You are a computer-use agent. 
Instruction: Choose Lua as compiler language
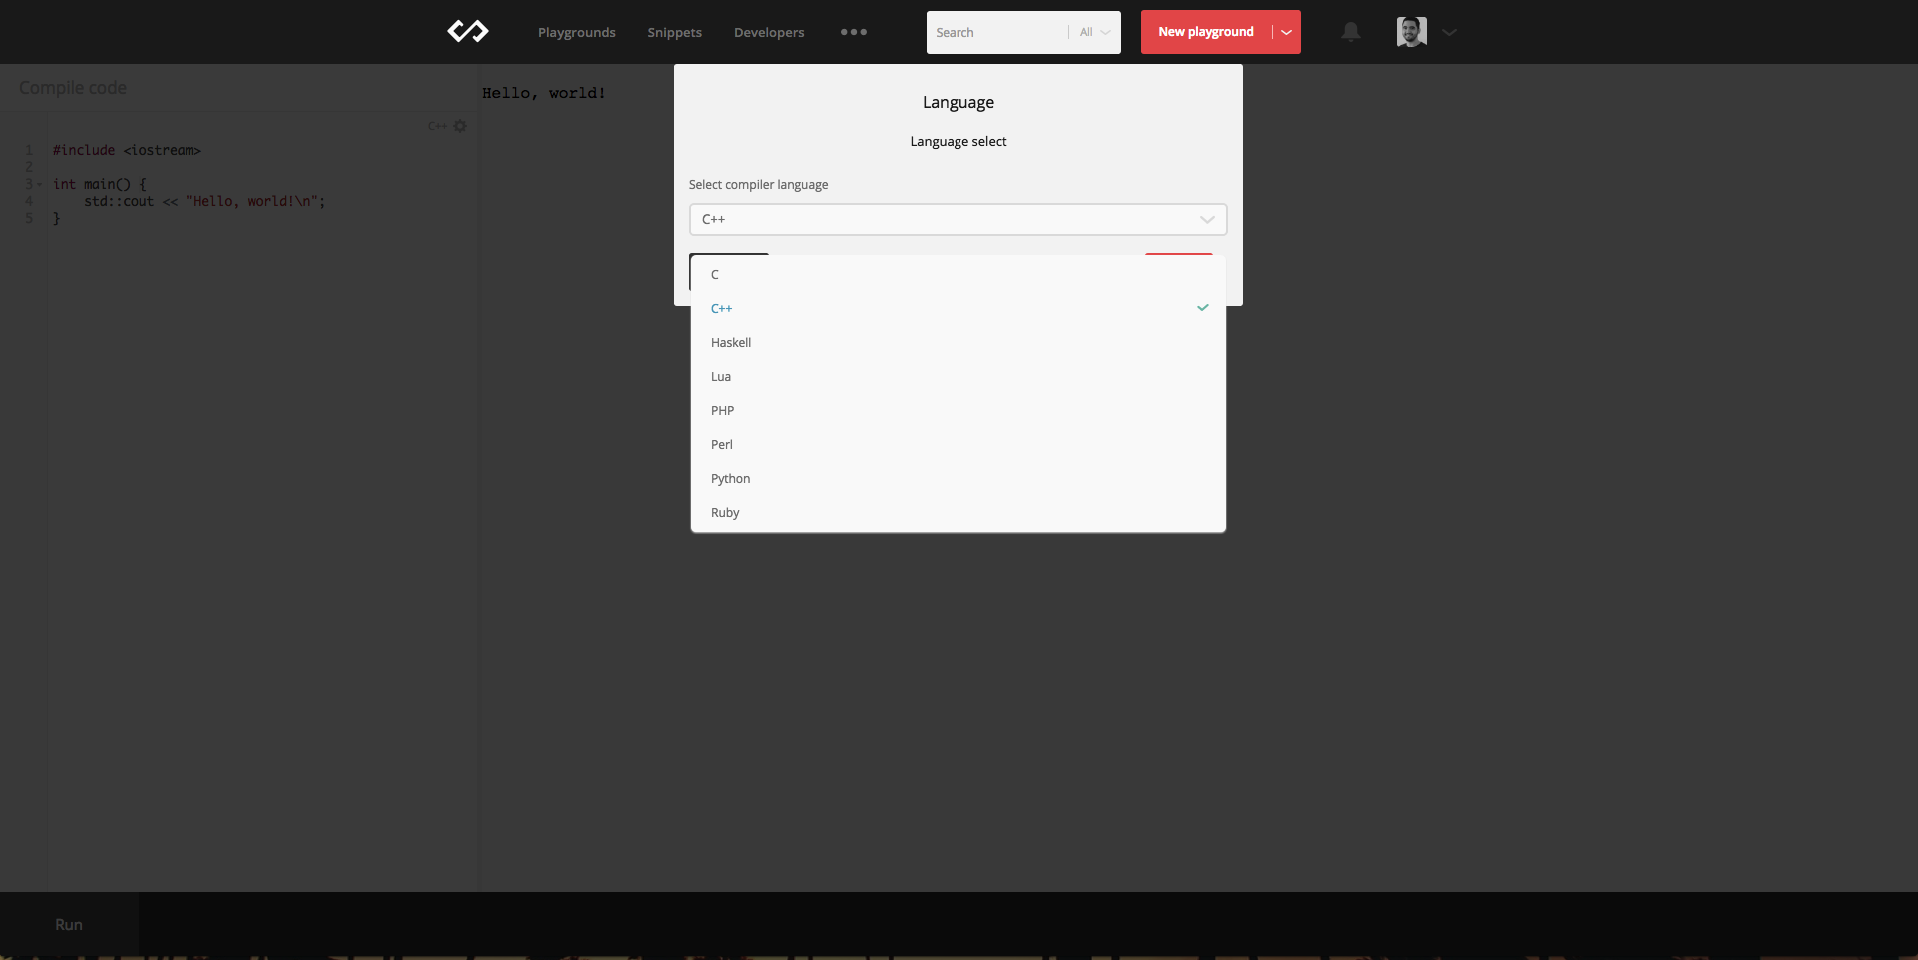click(958, 376)
